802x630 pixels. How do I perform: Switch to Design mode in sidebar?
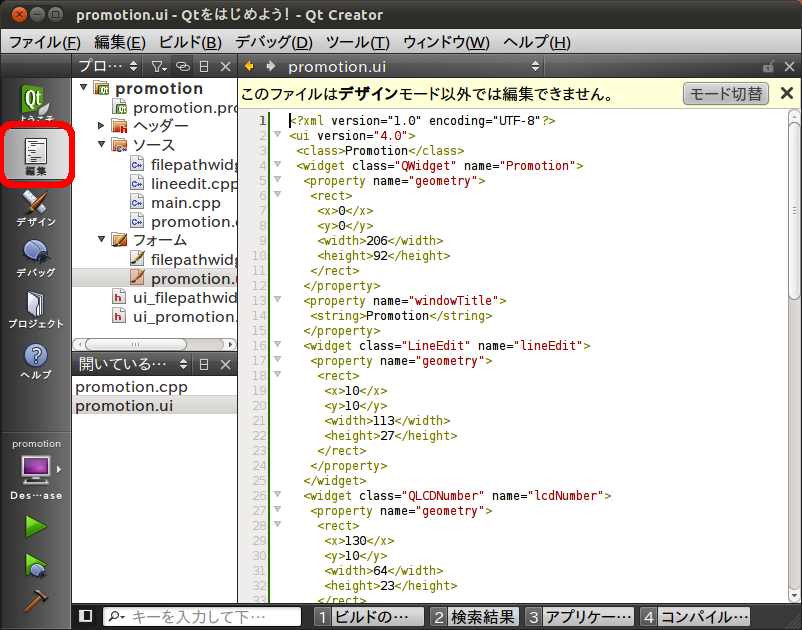(x=35, y=207)
